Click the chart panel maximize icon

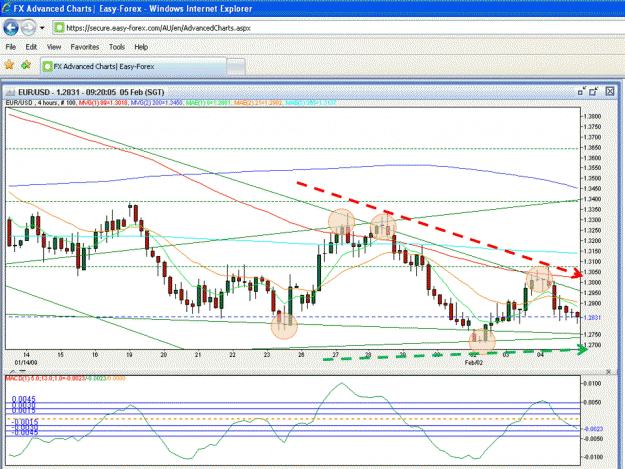pos(594,91)
